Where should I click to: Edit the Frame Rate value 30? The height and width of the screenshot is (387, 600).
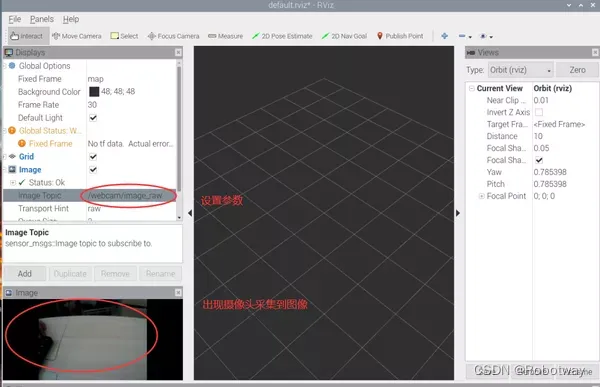tap(92, 105)
